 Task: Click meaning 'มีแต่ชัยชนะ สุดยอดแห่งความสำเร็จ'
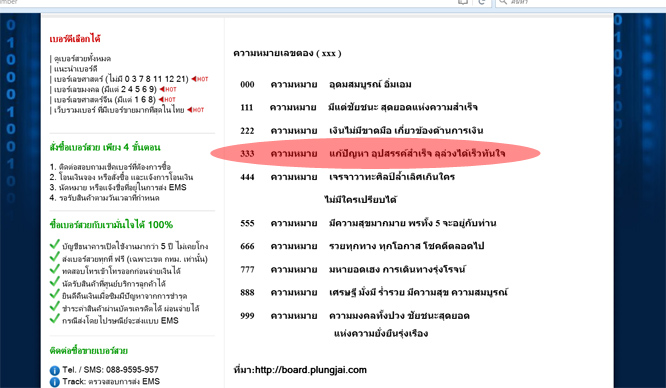tap(403, 107)
